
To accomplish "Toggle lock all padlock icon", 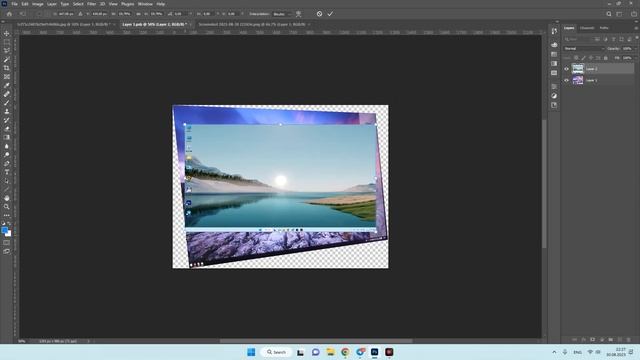I will (606, 58).
